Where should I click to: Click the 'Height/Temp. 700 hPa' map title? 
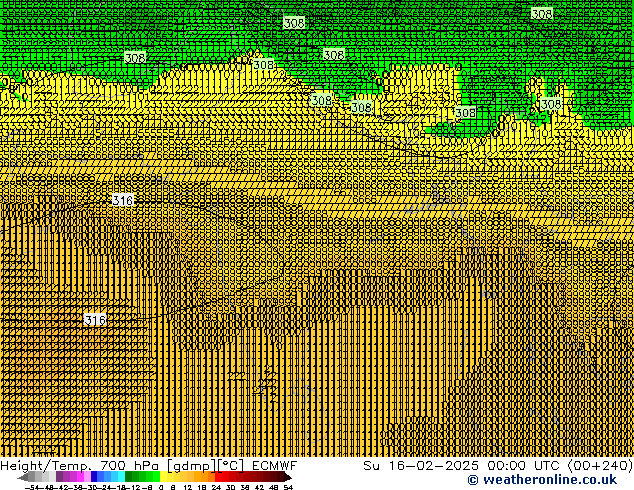[x=79, y=466]
